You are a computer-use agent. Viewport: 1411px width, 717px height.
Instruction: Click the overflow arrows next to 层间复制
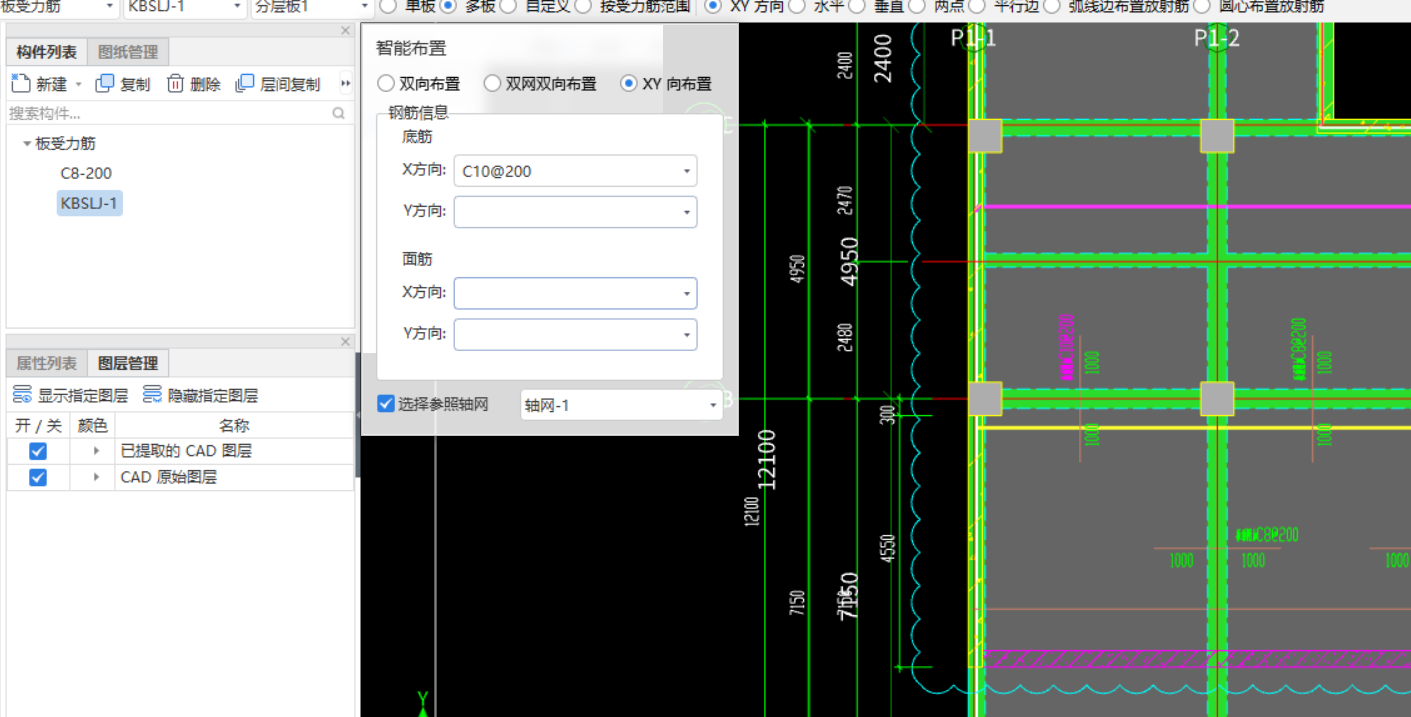point(344,83)
